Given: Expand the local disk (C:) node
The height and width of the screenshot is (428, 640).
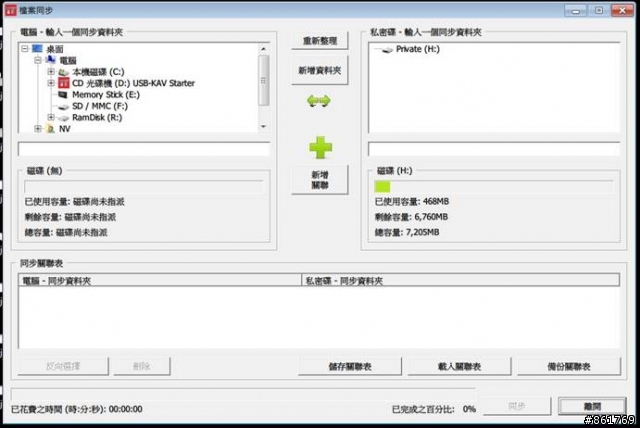Looking at the screenshot, I should 51,72.
